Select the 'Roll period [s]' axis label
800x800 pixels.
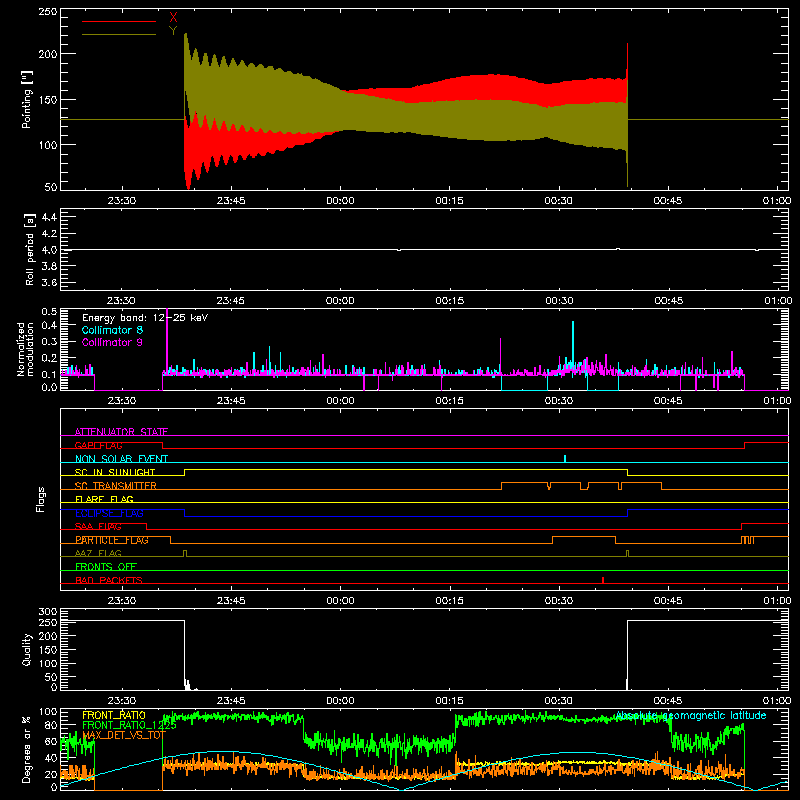[x=30, y=250]
